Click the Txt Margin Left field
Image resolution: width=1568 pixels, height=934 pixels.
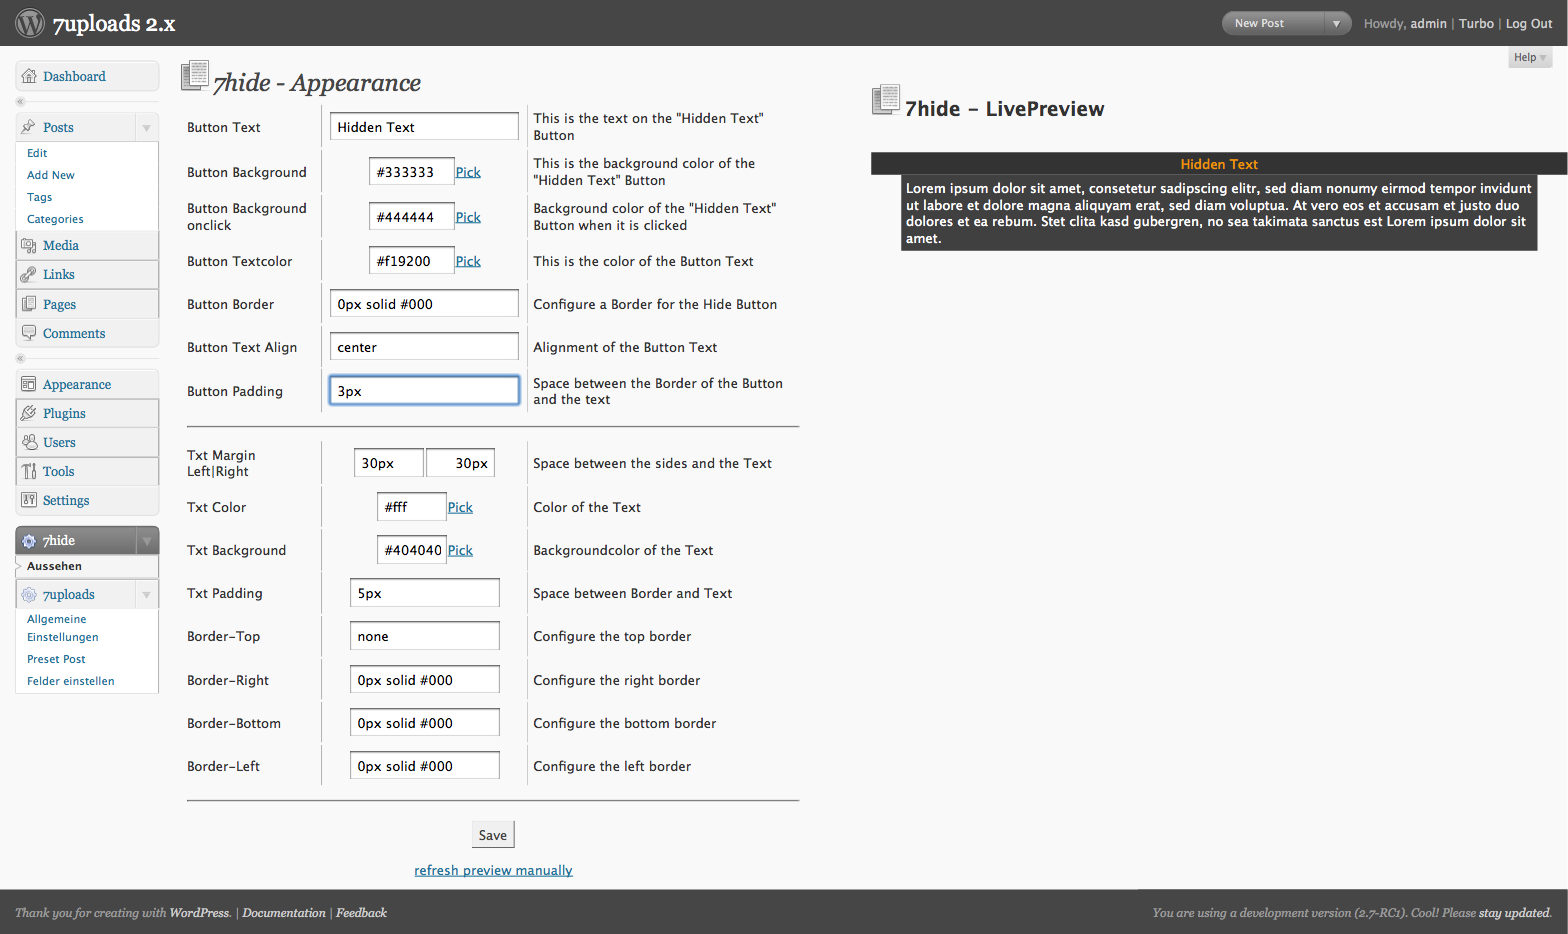(x=389, y=463)
